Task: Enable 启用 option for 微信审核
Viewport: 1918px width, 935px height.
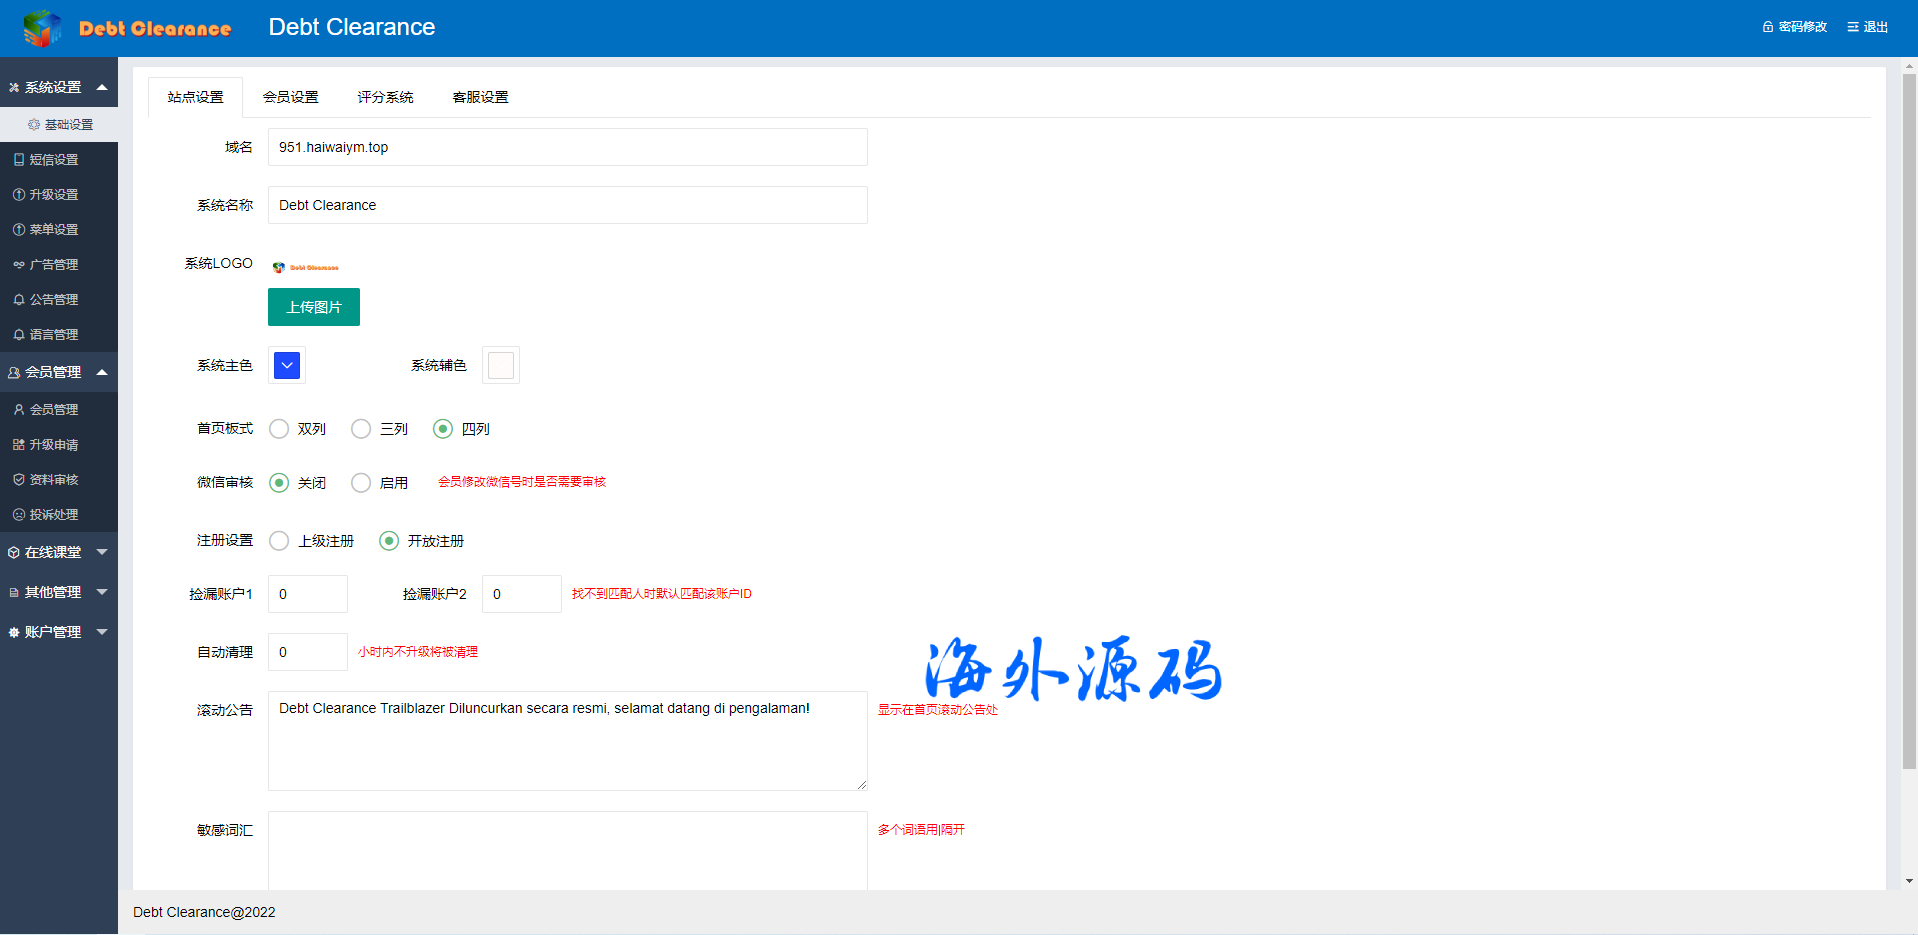Action: (x=361, y=483)
